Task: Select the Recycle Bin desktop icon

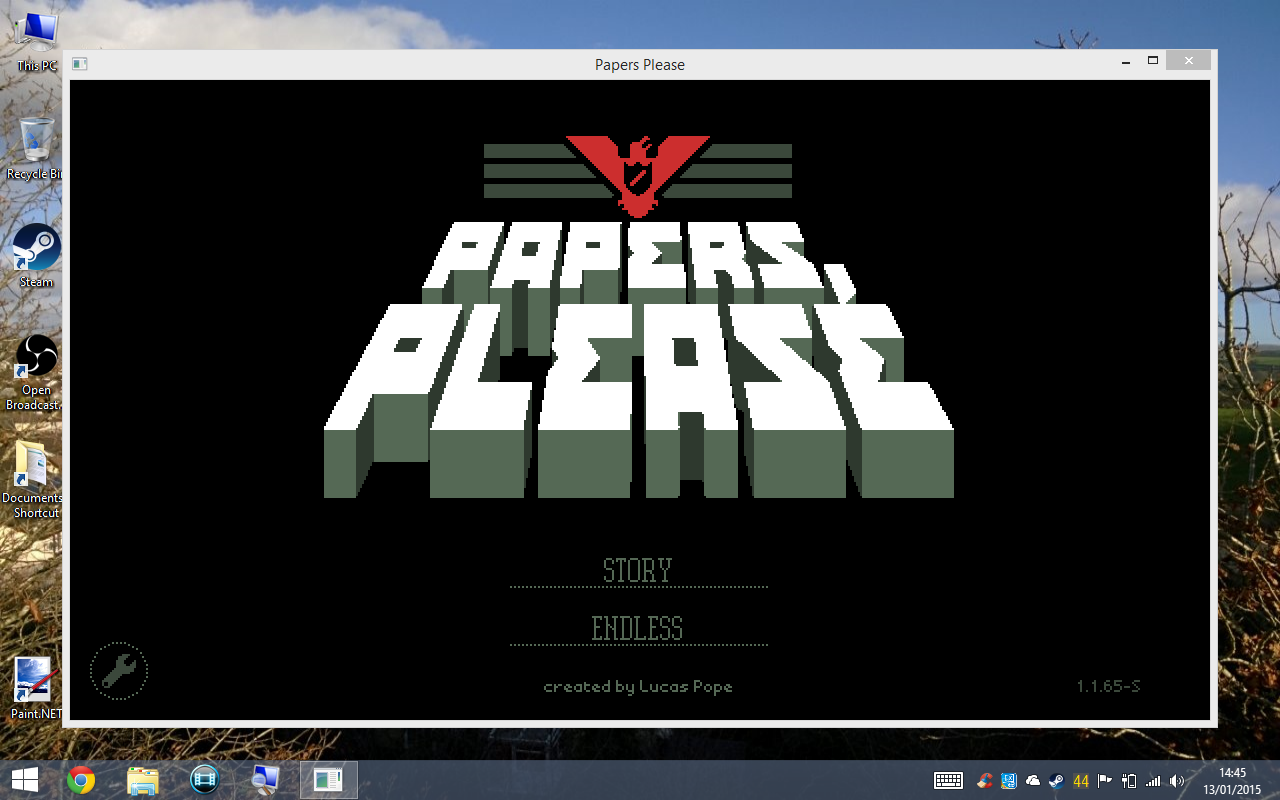Action: click(36, 148)
